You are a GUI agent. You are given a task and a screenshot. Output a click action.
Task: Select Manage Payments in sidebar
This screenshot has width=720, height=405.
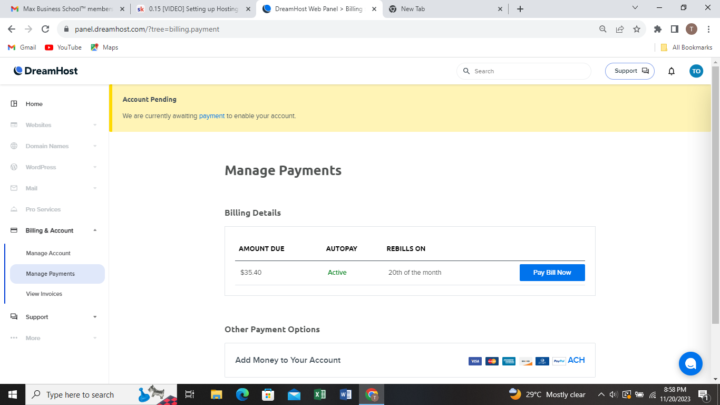click(x=57, y=274)
